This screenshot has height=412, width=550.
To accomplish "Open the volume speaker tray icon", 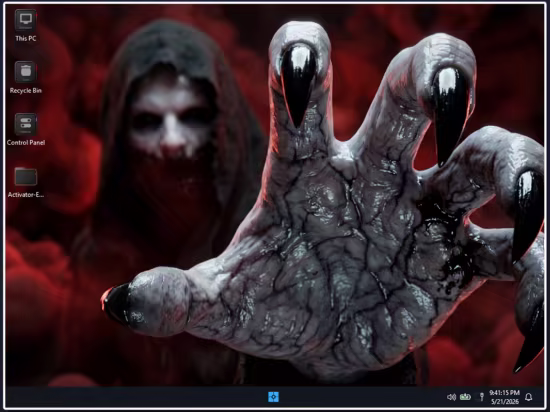I will [x=451, y=397].
